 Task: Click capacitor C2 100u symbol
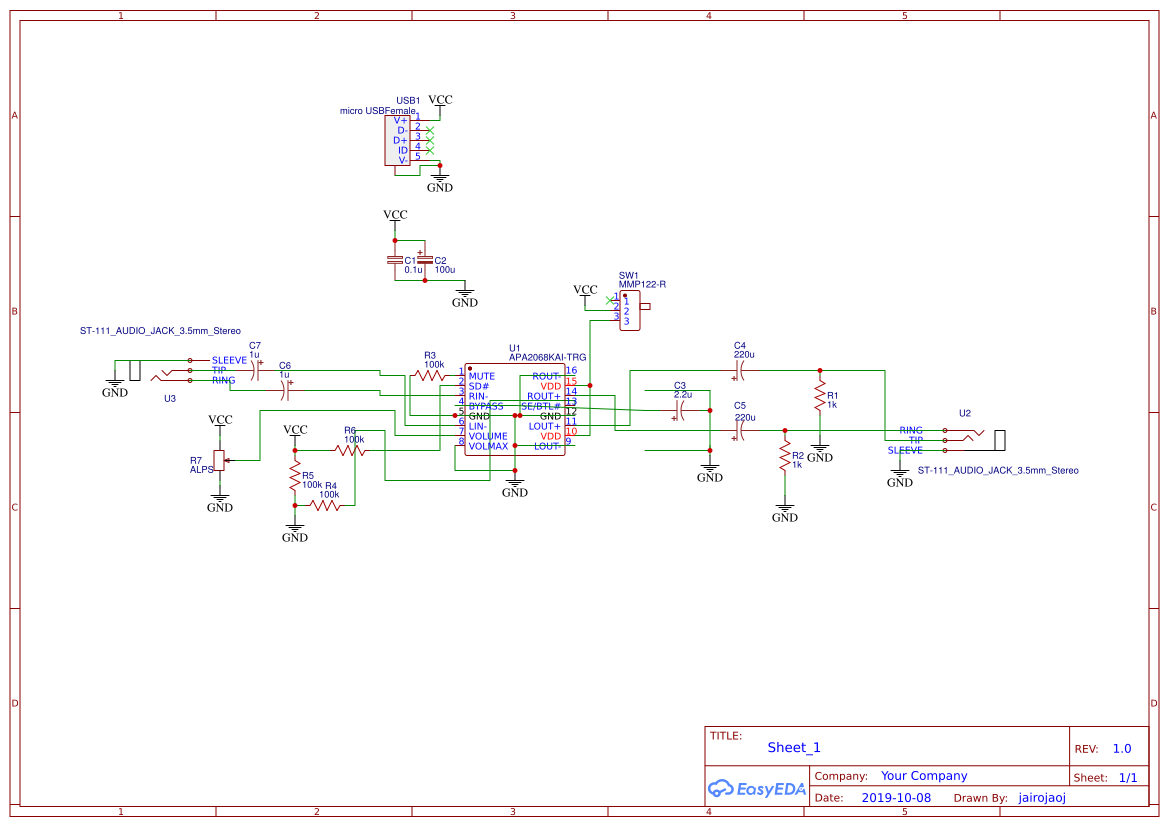(x=425, y=260)
